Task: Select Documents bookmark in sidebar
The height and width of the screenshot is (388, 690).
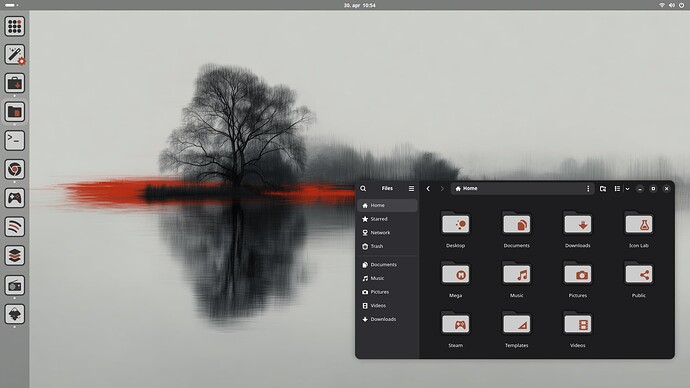Action: [x=387, y=265]
